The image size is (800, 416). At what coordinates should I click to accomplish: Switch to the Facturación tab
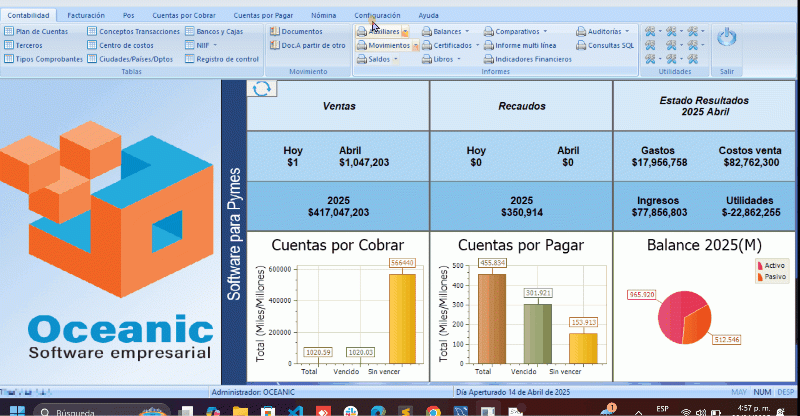point(85,16)
